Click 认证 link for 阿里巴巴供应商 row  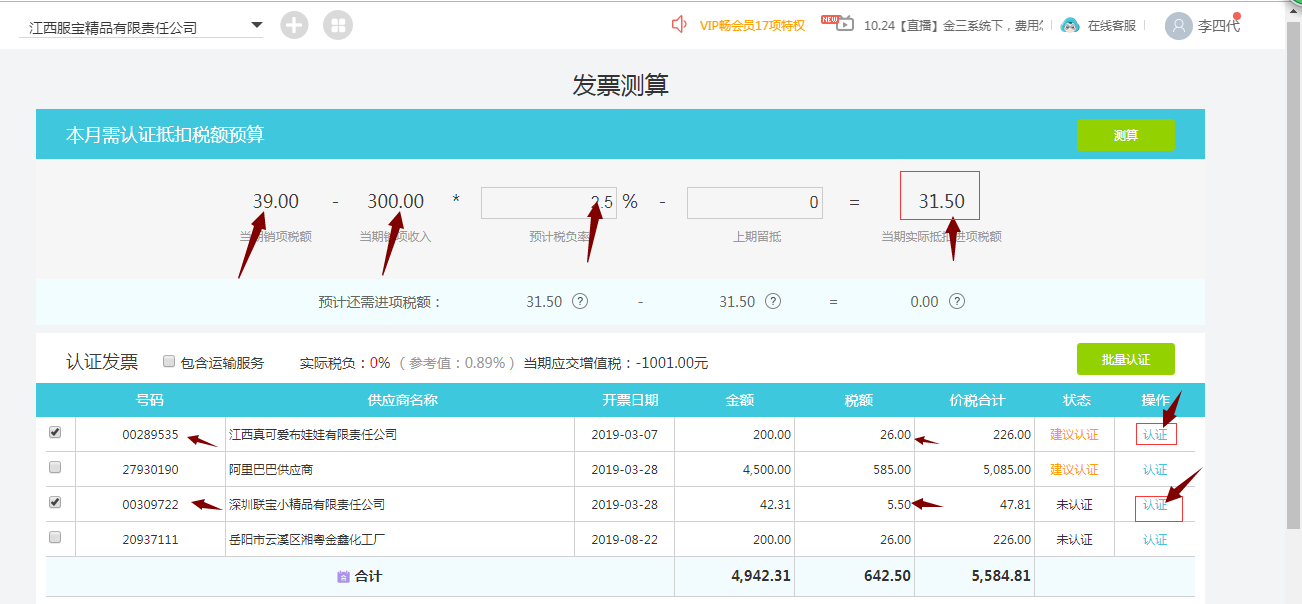click(x=1155, y=470)
